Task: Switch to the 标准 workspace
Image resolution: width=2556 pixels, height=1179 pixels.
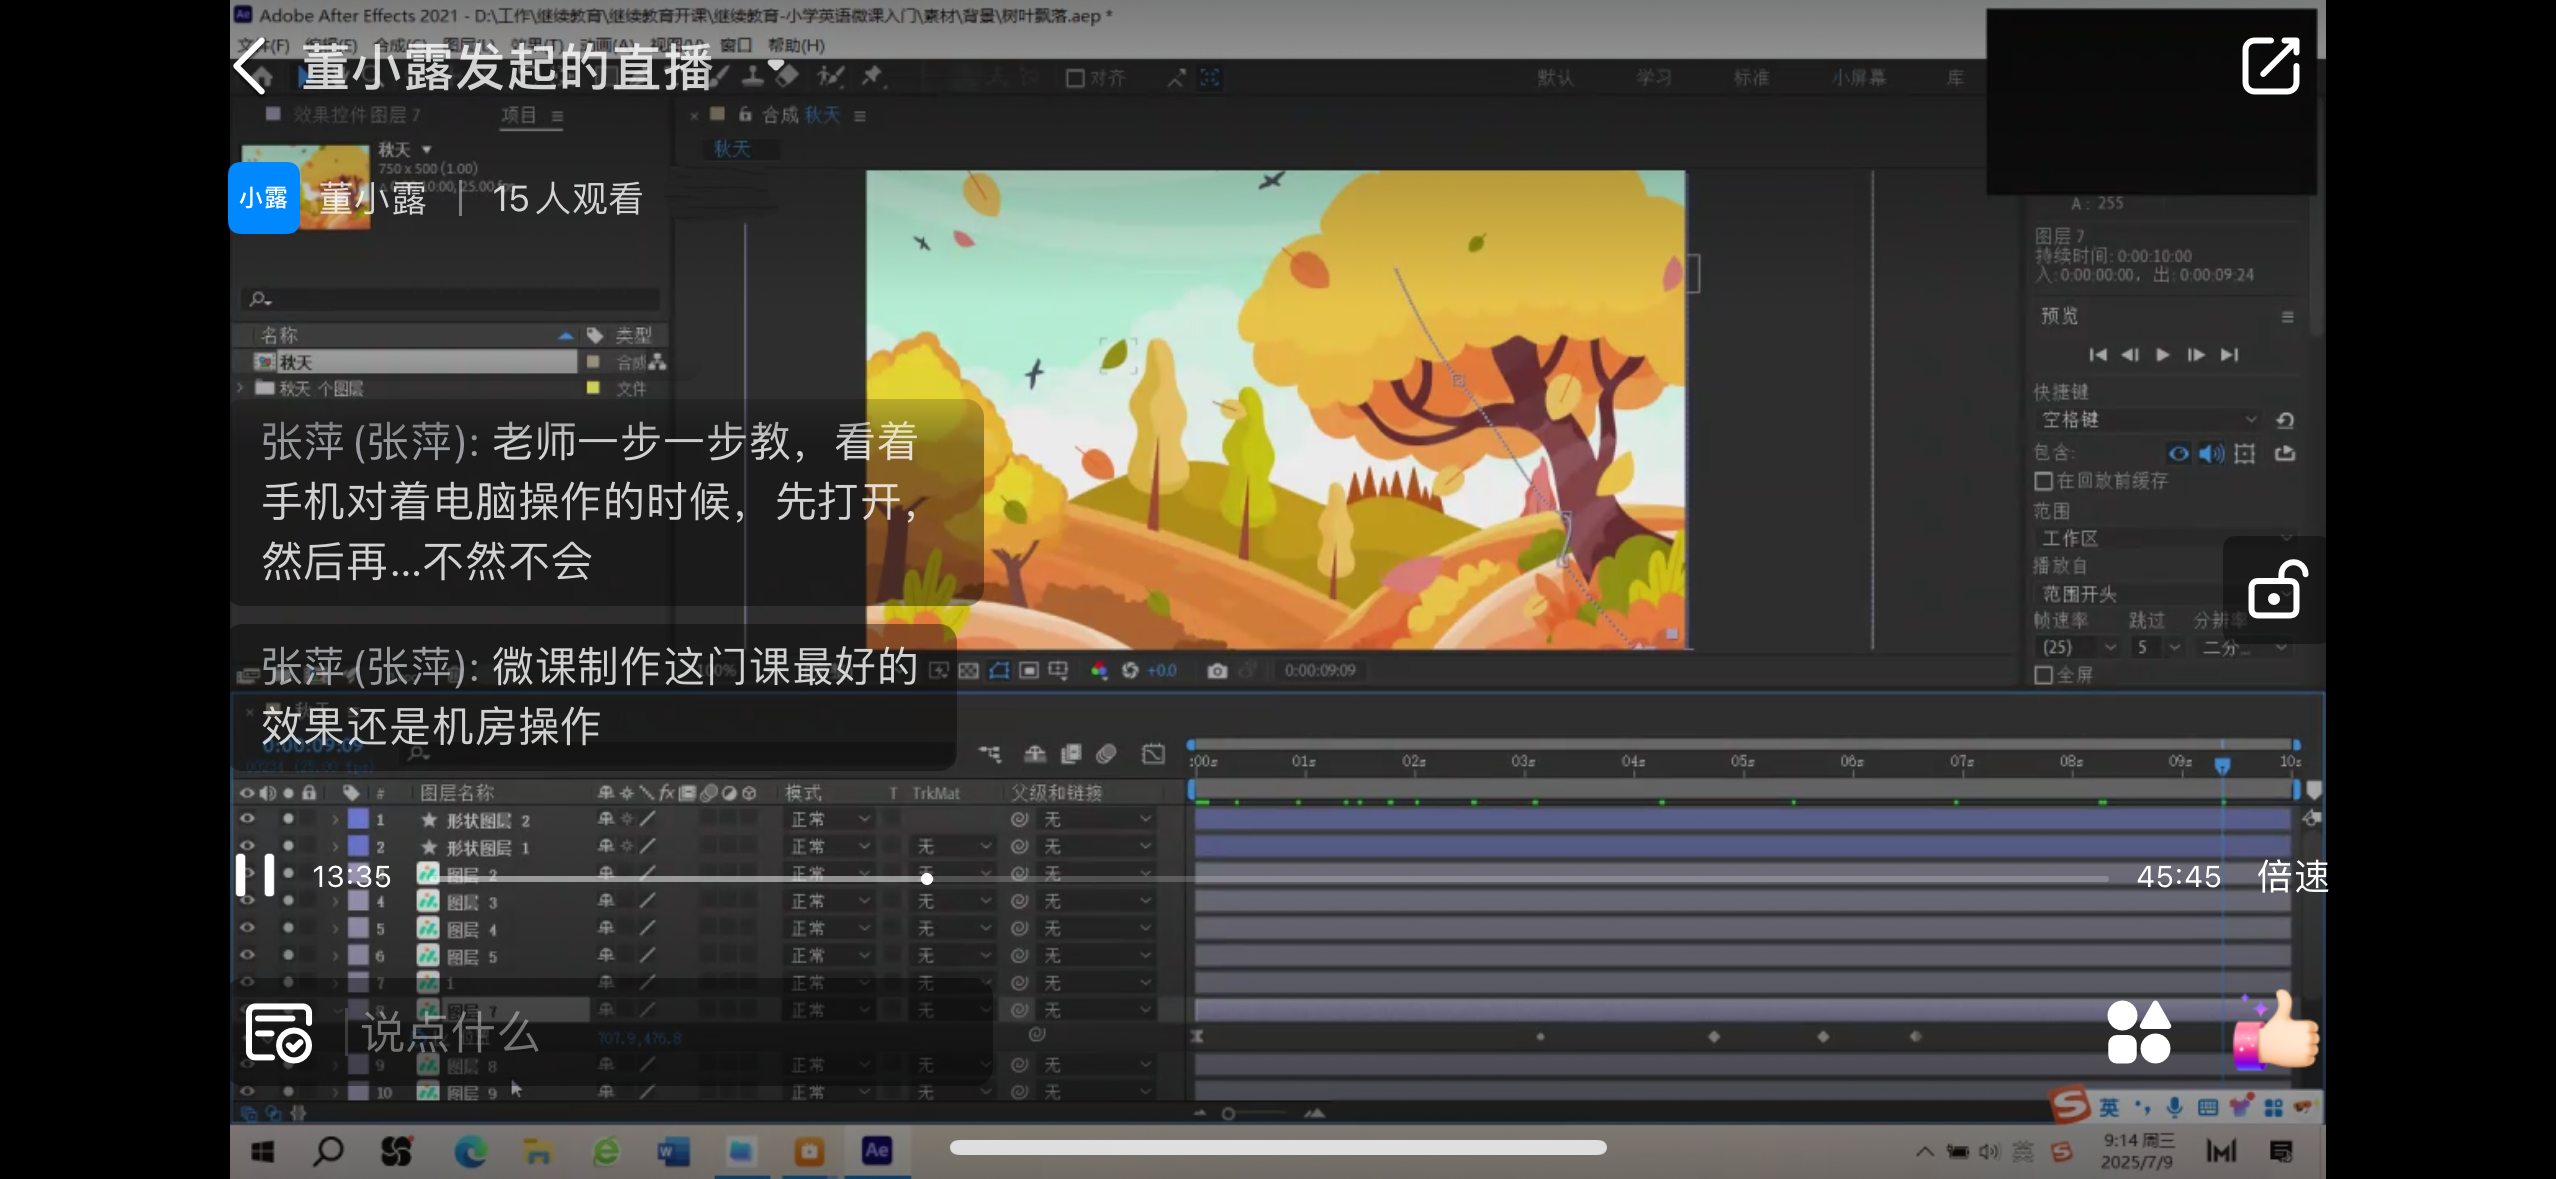Action: [1751, 78]
